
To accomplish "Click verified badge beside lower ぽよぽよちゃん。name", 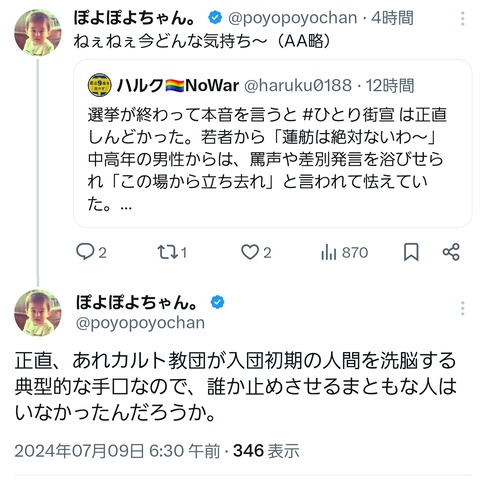I will coord(217,302).
